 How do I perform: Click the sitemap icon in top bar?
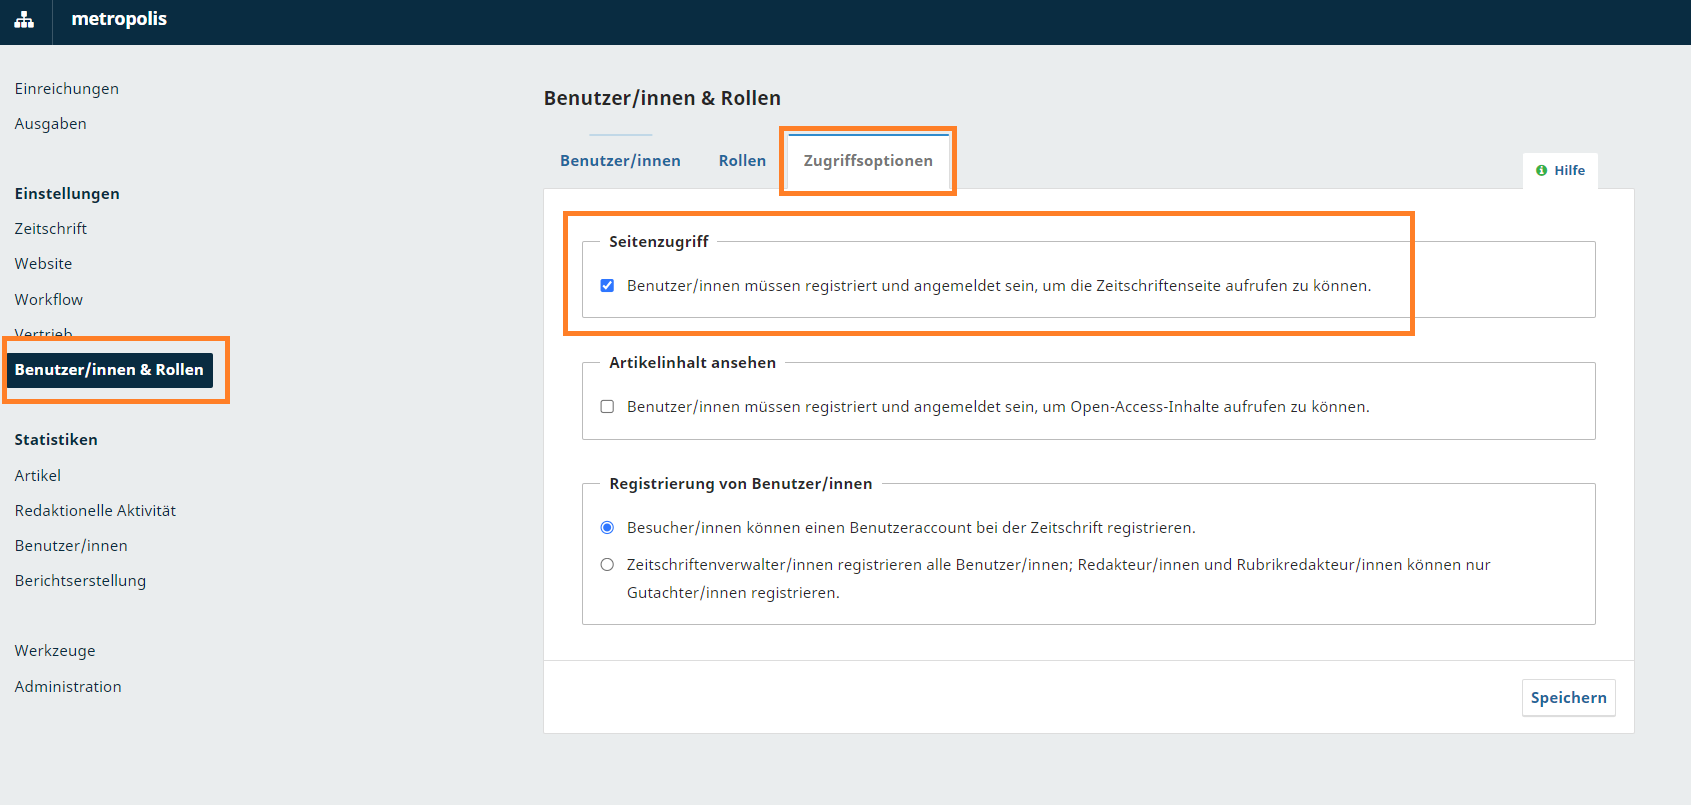tap(24, 20)
